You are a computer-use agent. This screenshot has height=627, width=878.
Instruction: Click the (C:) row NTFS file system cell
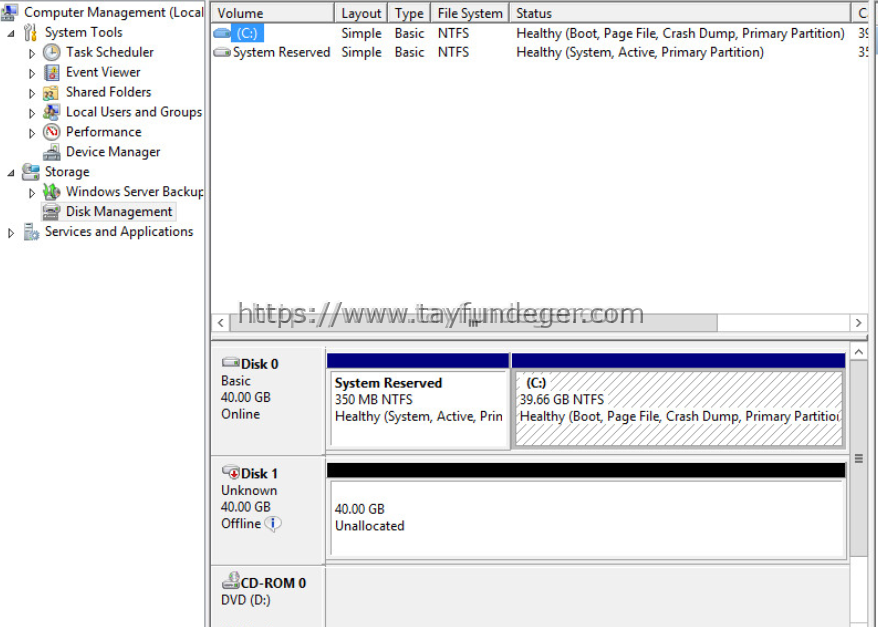click(454, 33)
